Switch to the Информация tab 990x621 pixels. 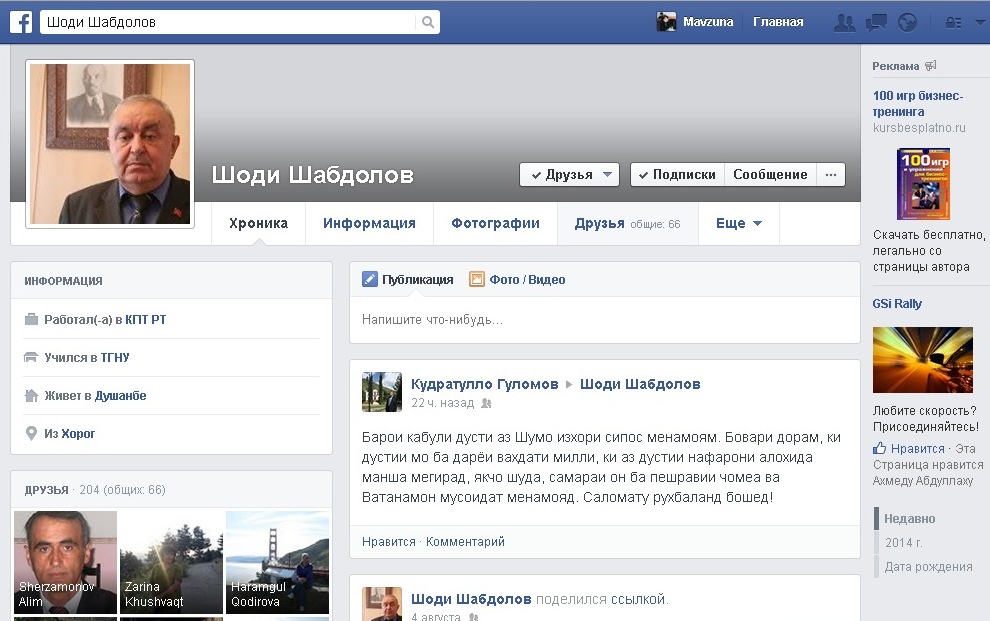point(368,223)
